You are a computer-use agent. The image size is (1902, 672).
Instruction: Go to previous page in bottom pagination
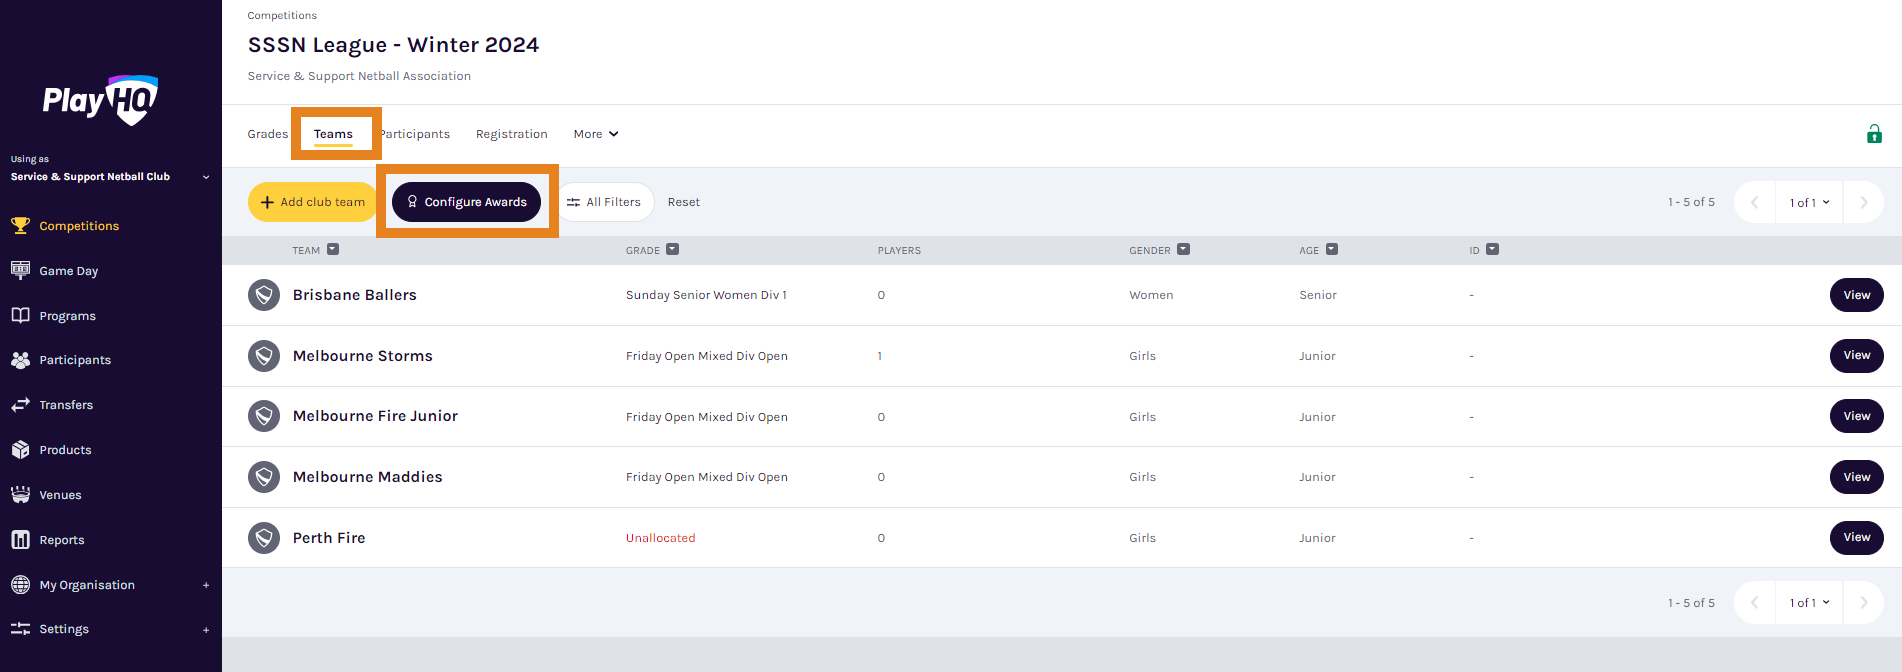[x=1754, y=603]
